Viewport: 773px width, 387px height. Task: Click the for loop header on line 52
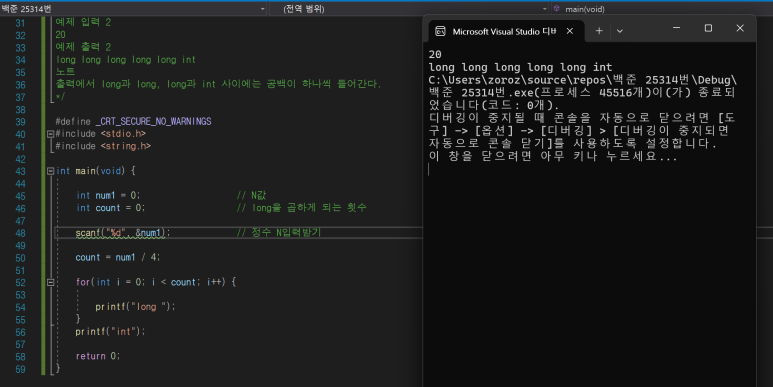click(156, 282)
